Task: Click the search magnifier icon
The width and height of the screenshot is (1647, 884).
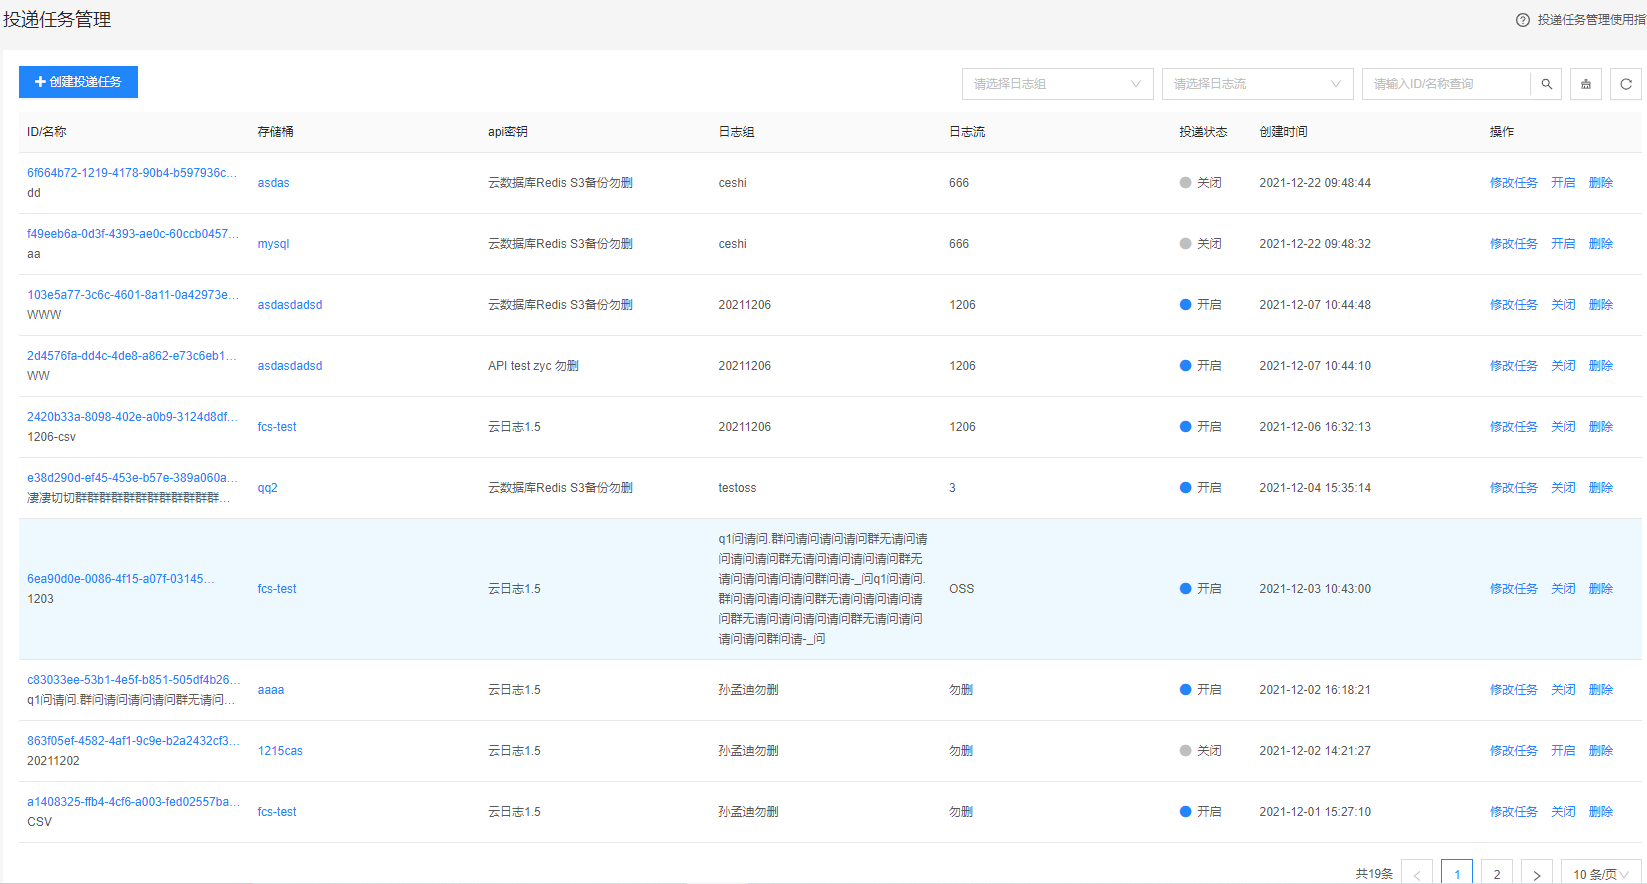Action: tap(1546, 84)
